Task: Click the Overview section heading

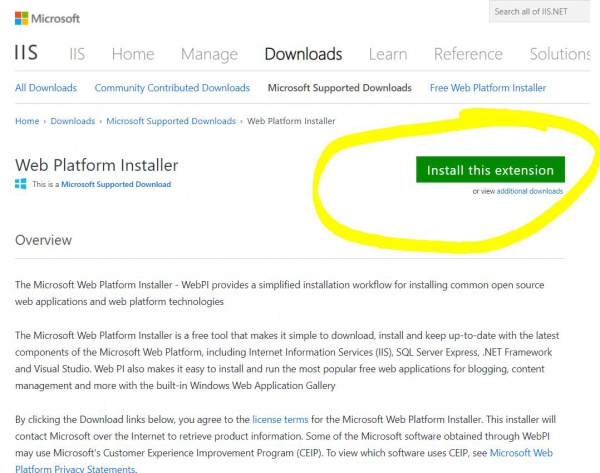Action: (x=43, y=240)
